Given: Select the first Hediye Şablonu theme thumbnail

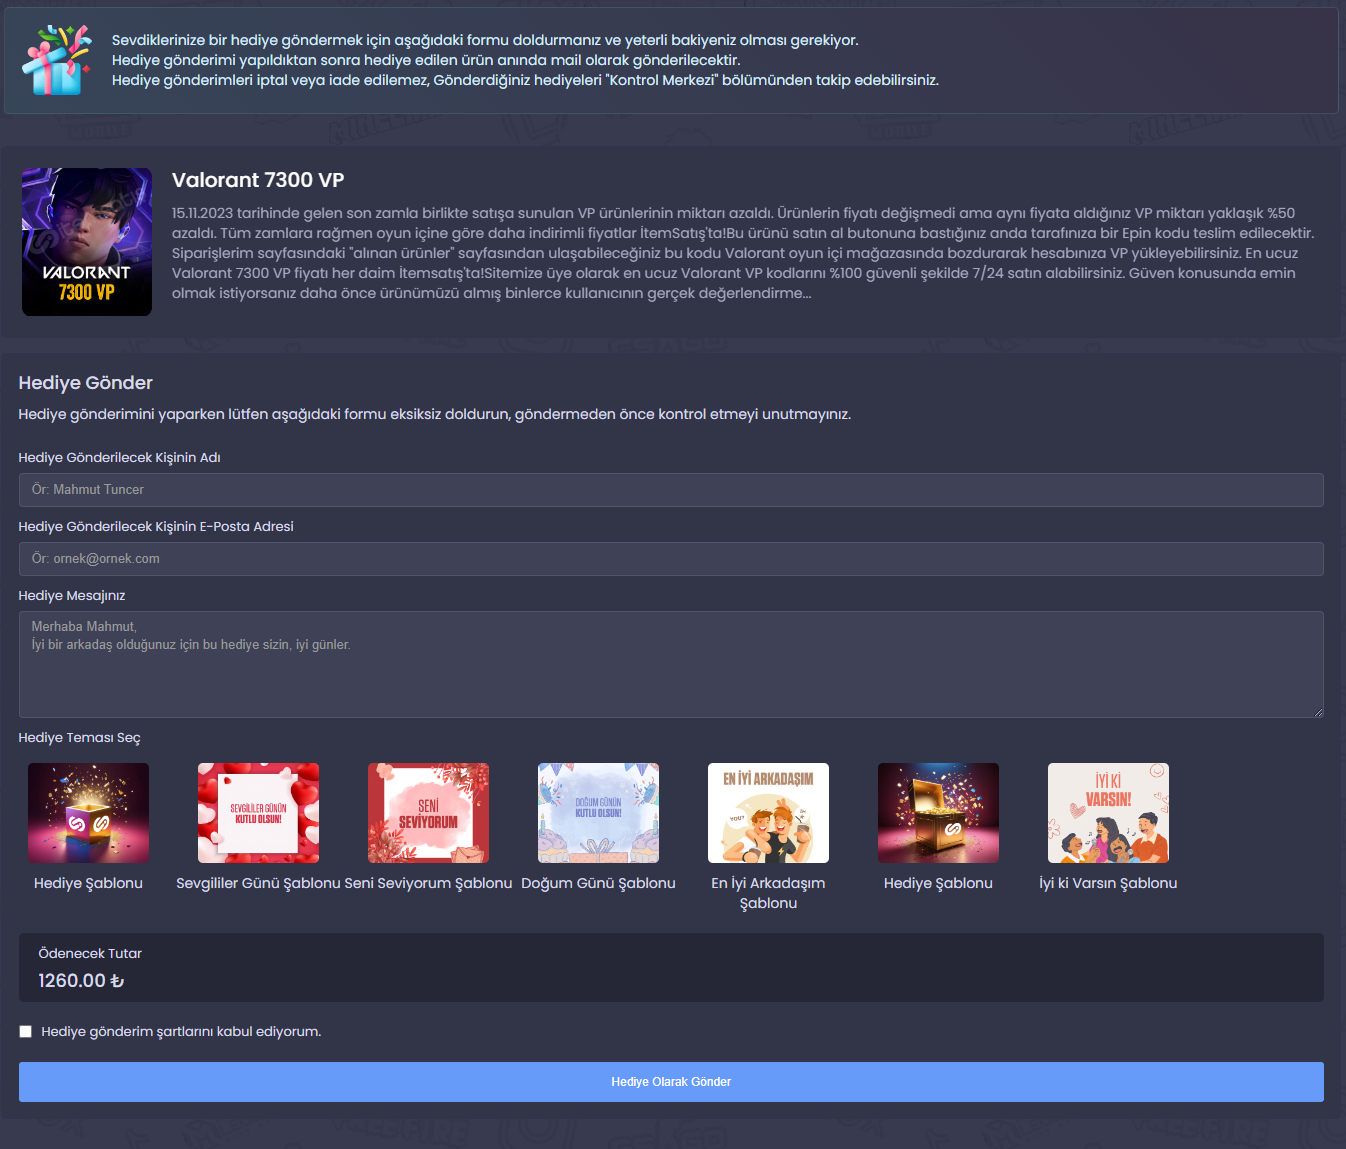Looking at the screenshot, I should [88, 813].
